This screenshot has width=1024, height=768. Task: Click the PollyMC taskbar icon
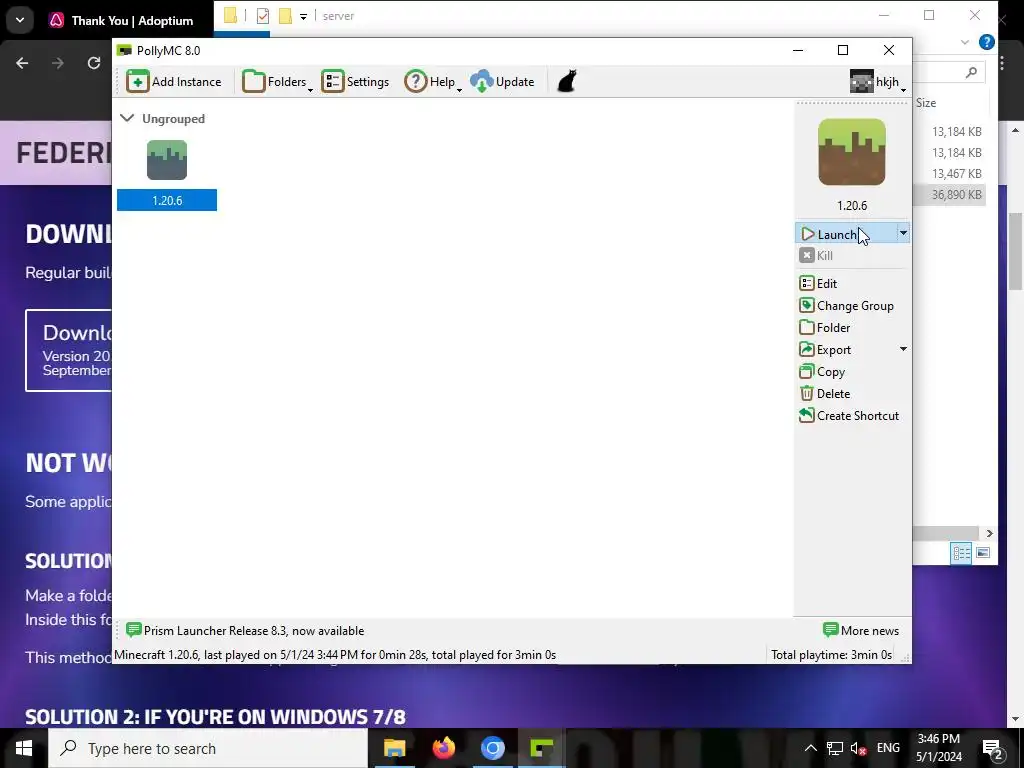[541, 748]
